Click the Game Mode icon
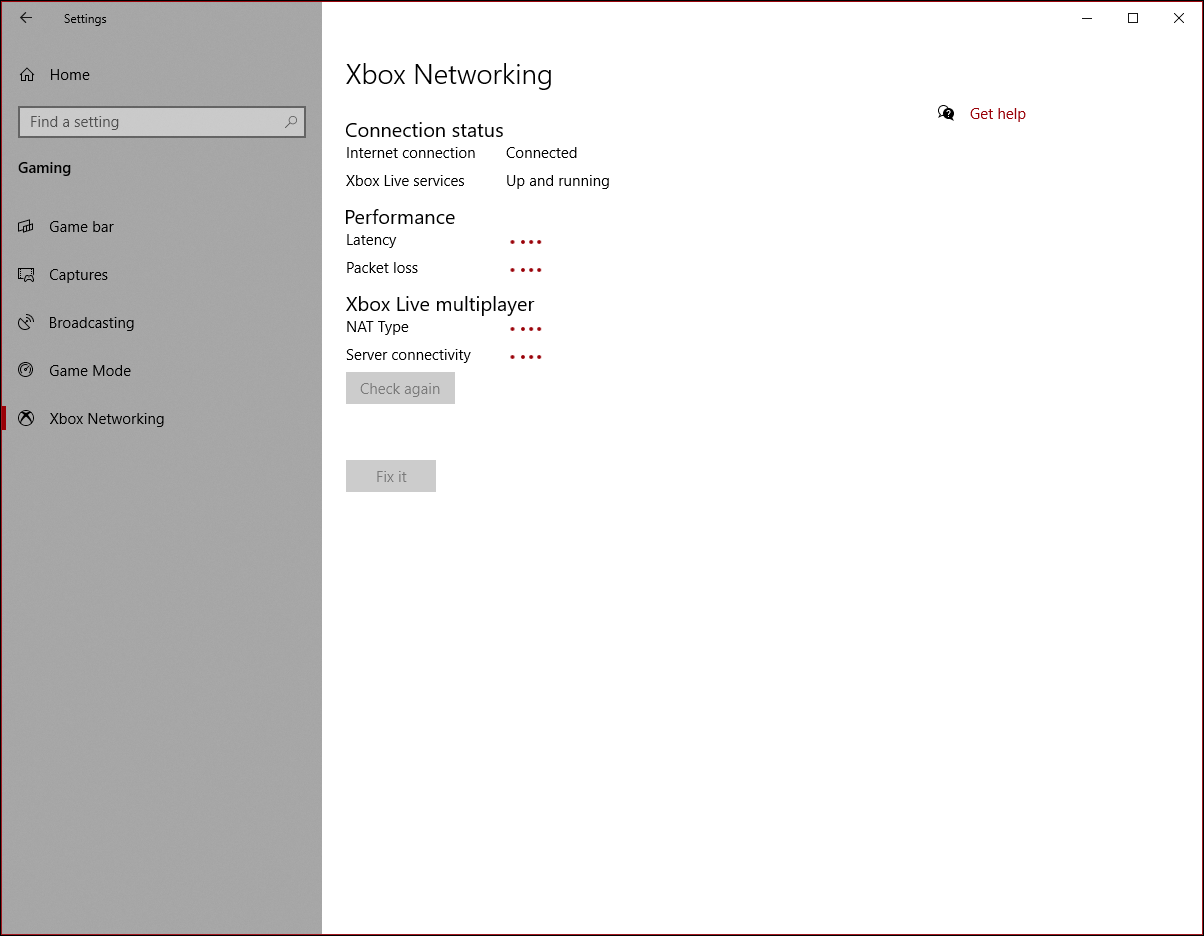 [x=27, y=370]
